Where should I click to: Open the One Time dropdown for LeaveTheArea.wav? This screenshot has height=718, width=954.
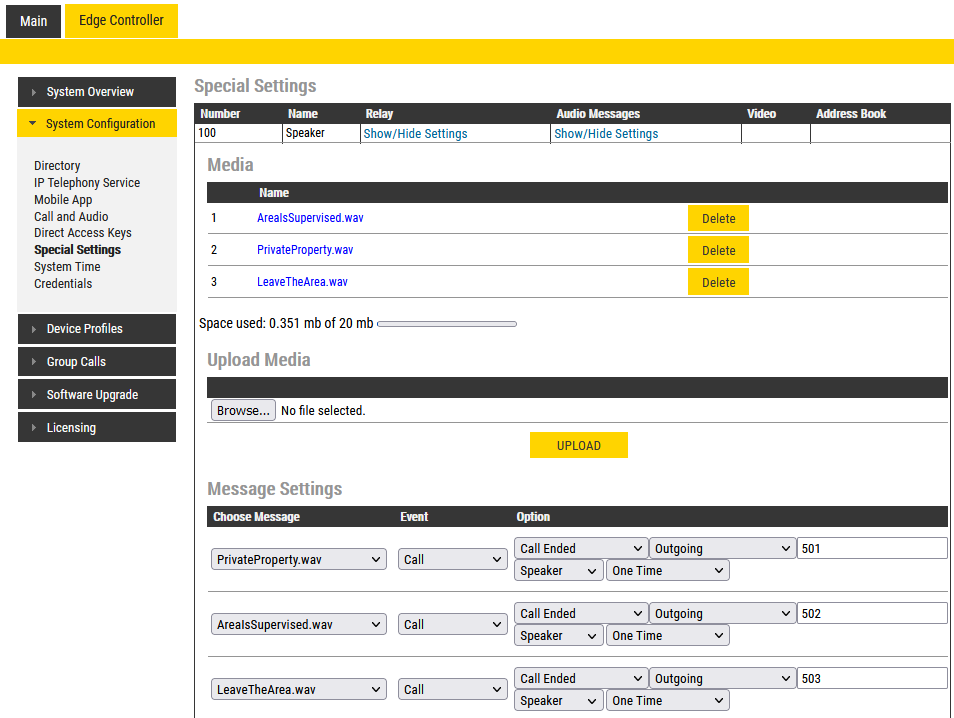click(x=667, y=701)
